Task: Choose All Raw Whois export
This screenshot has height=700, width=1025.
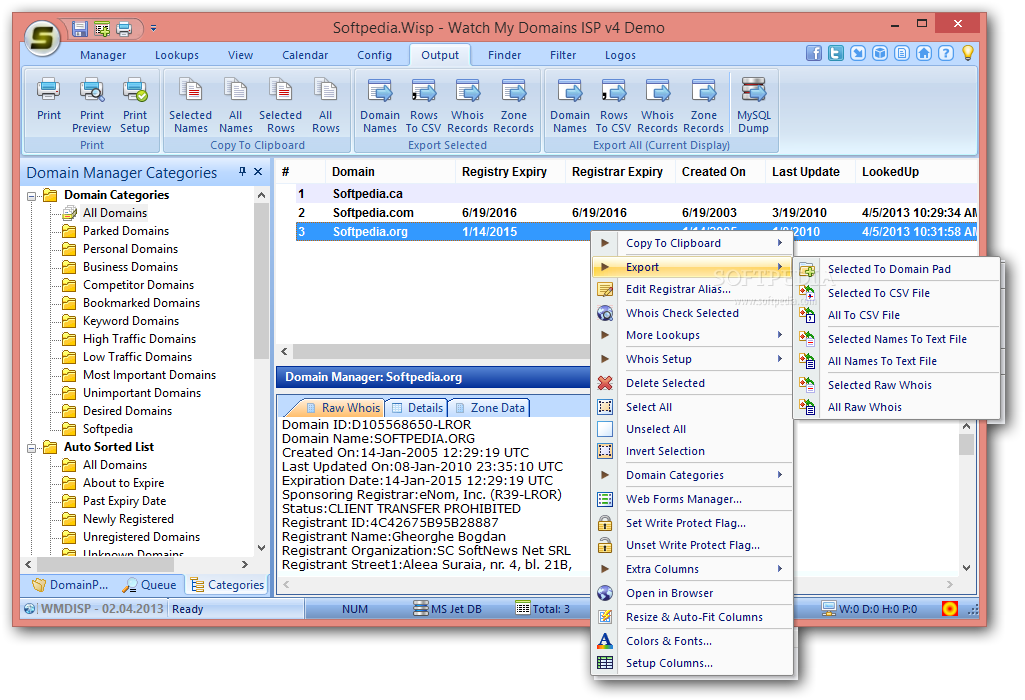Action: click(897, 407)
